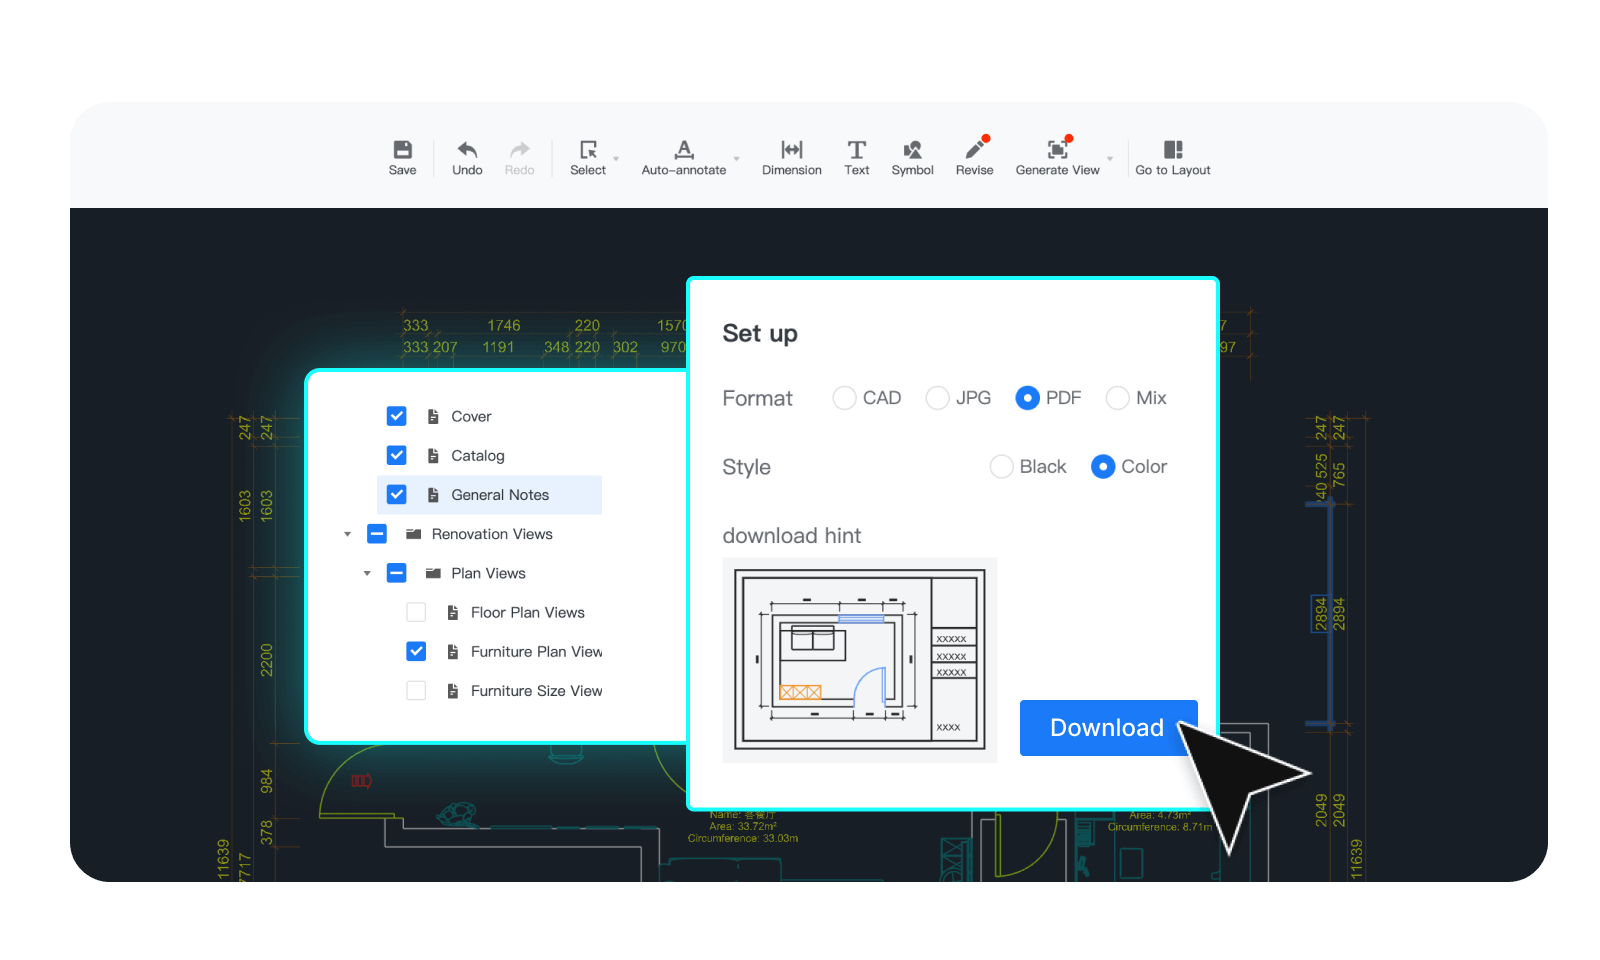Select CAD as the format
This screenshot has width=1600, height=960.
coord(844,398)
